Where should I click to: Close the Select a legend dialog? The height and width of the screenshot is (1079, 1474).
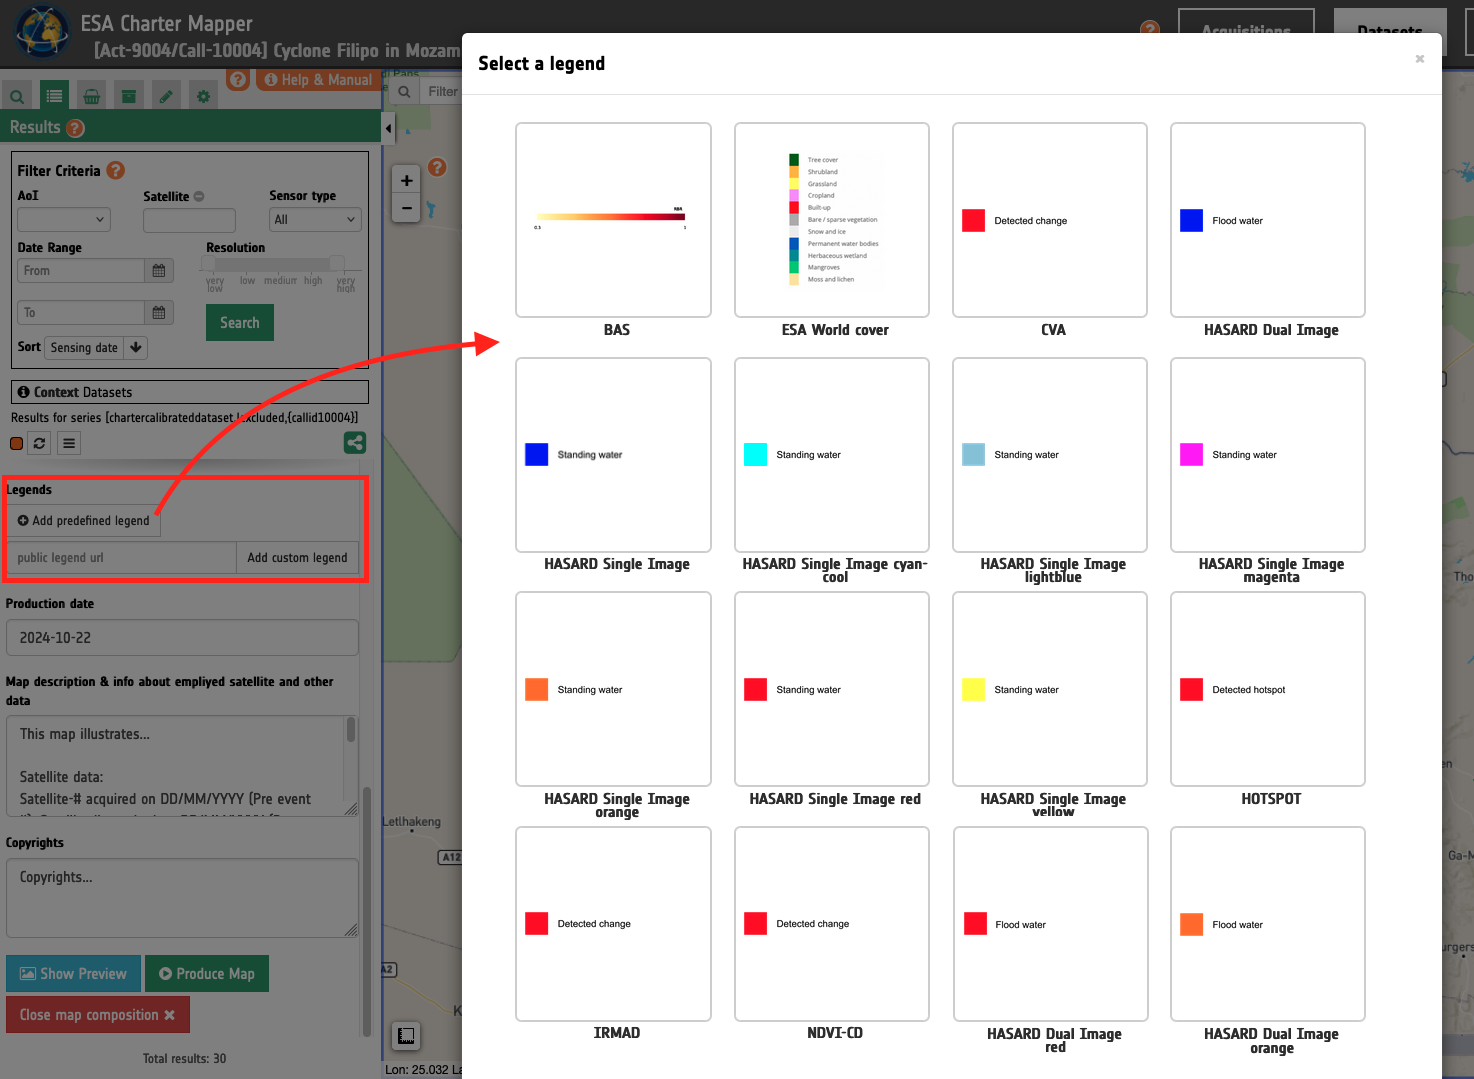[x=1419, y=59]
